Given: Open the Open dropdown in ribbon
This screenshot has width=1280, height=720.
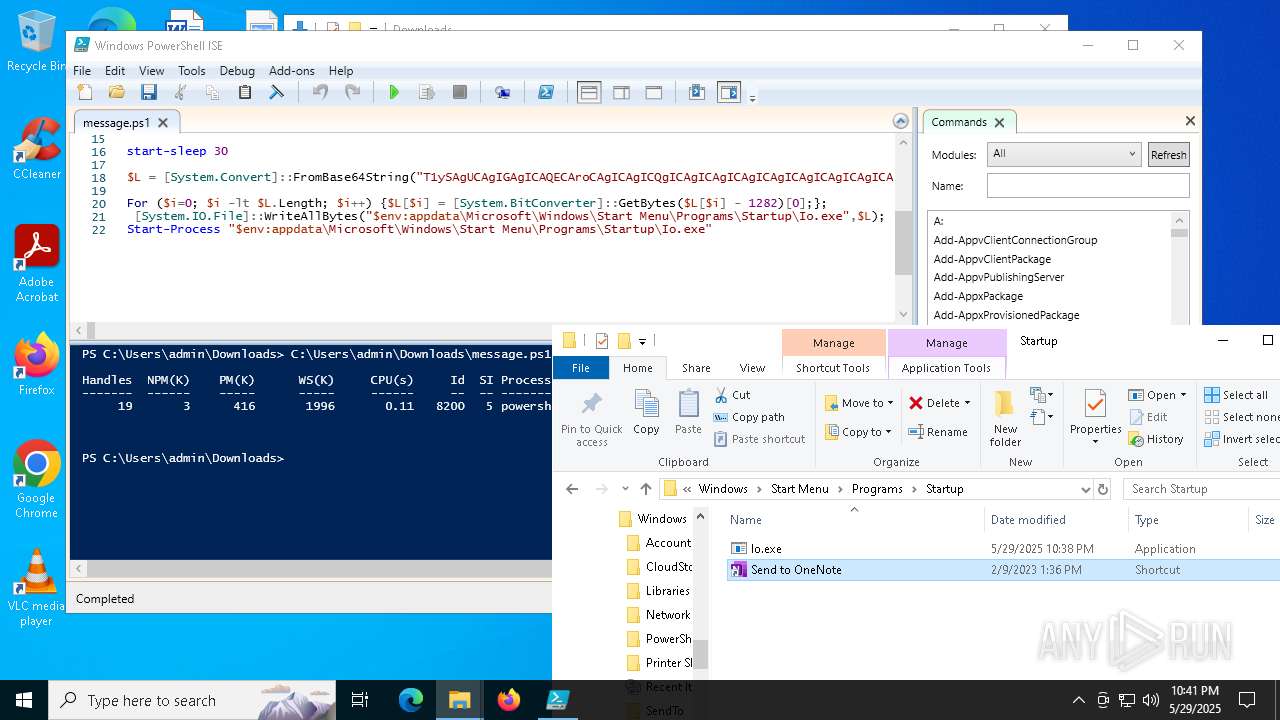Looking at the screenshot, I should coord(1157,395).
